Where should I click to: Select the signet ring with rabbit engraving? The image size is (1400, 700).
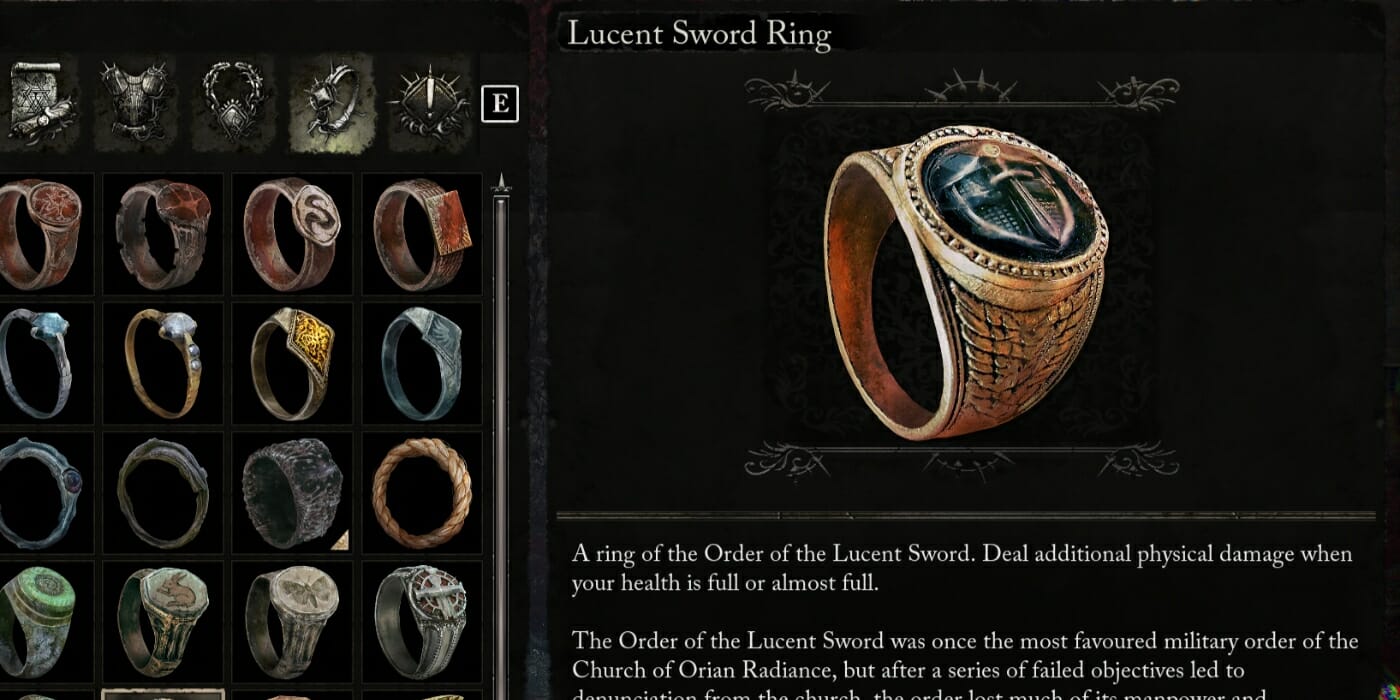click(163, 621)
